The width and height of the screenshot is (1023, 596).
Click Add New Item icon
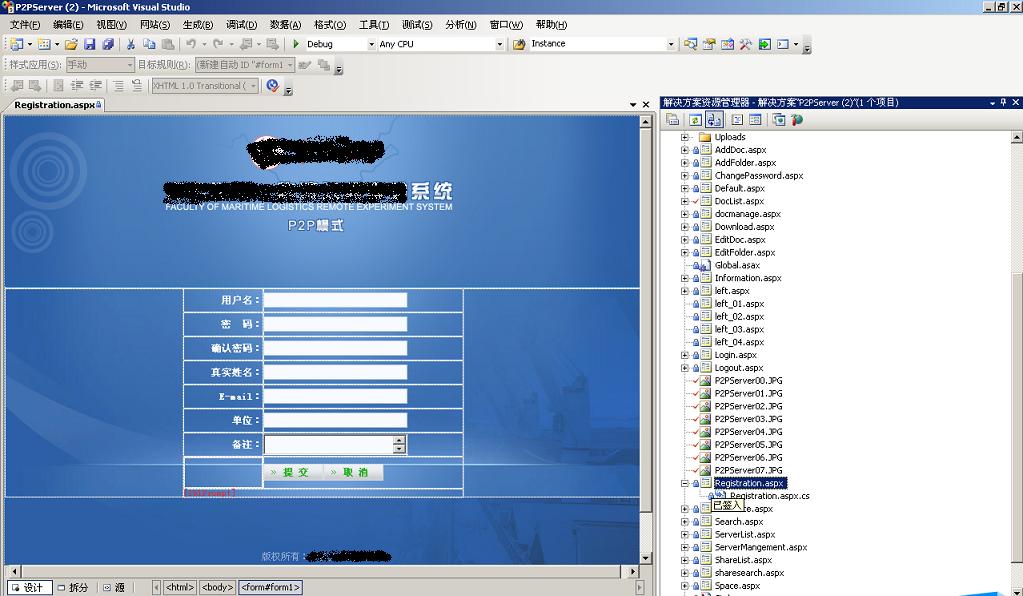pyautogui.click(x=44, y=44)
